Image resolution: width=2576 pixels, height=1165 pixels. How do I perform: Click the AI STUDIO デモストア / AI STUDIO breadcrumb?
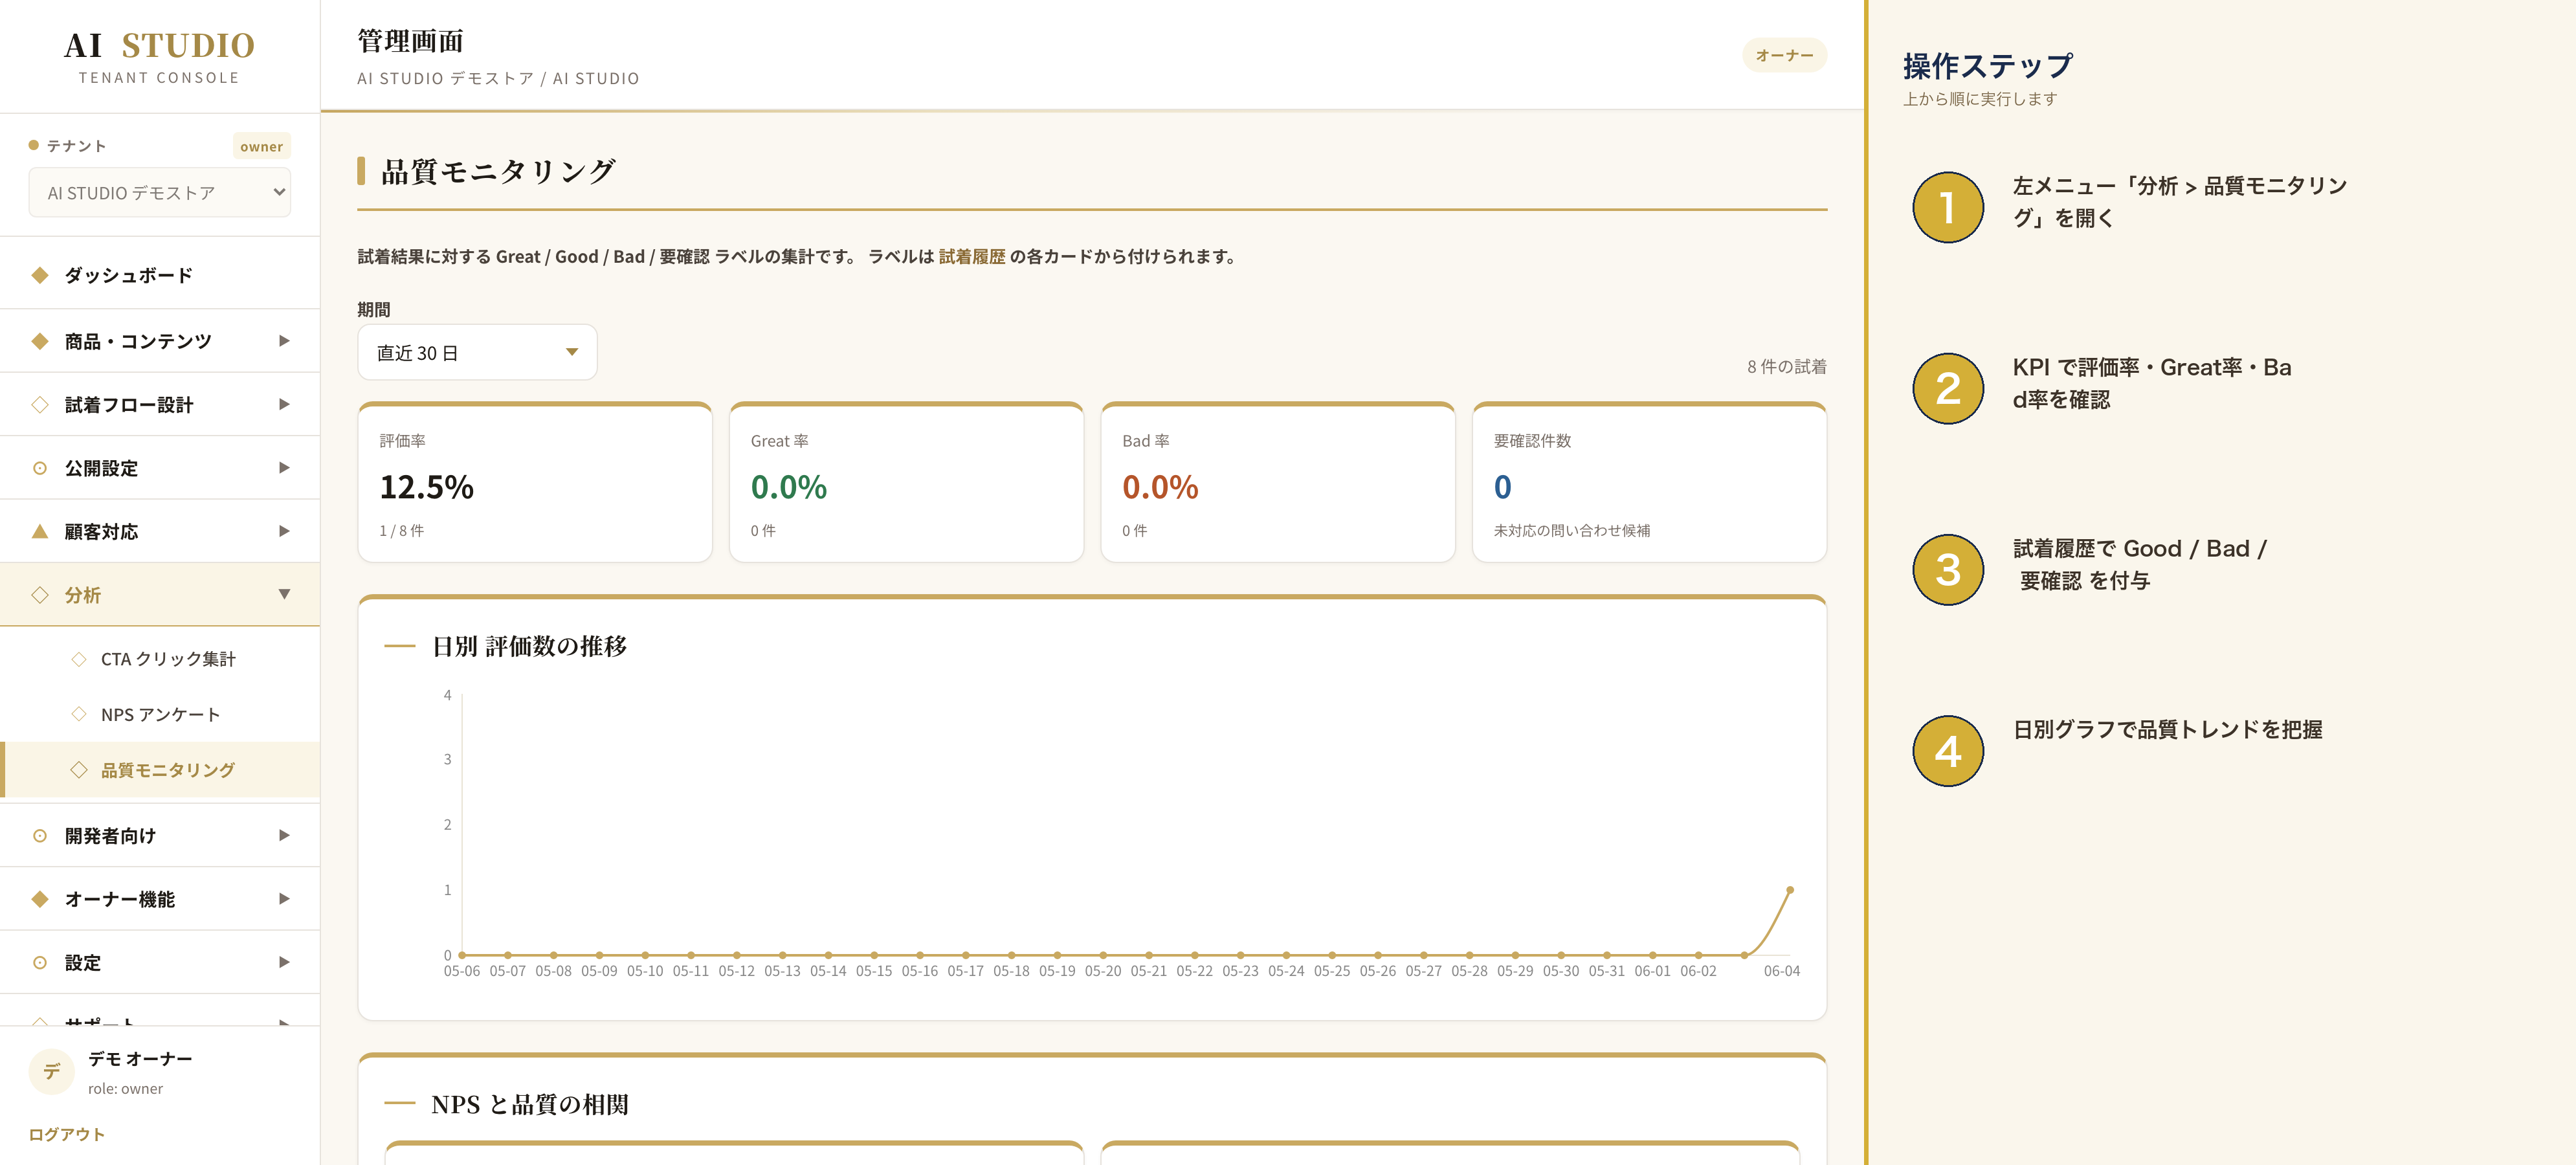(498, 78)
